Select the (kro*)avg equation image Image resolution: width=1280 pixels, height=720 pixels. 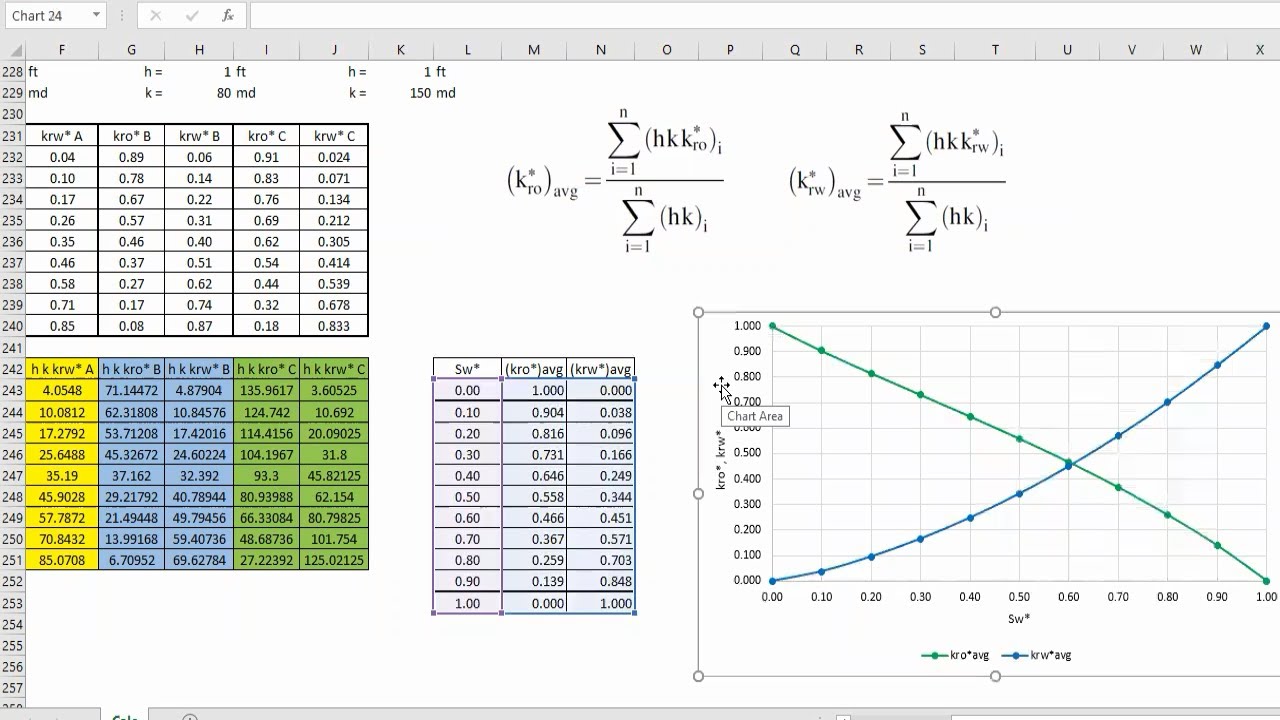(615, 181)
